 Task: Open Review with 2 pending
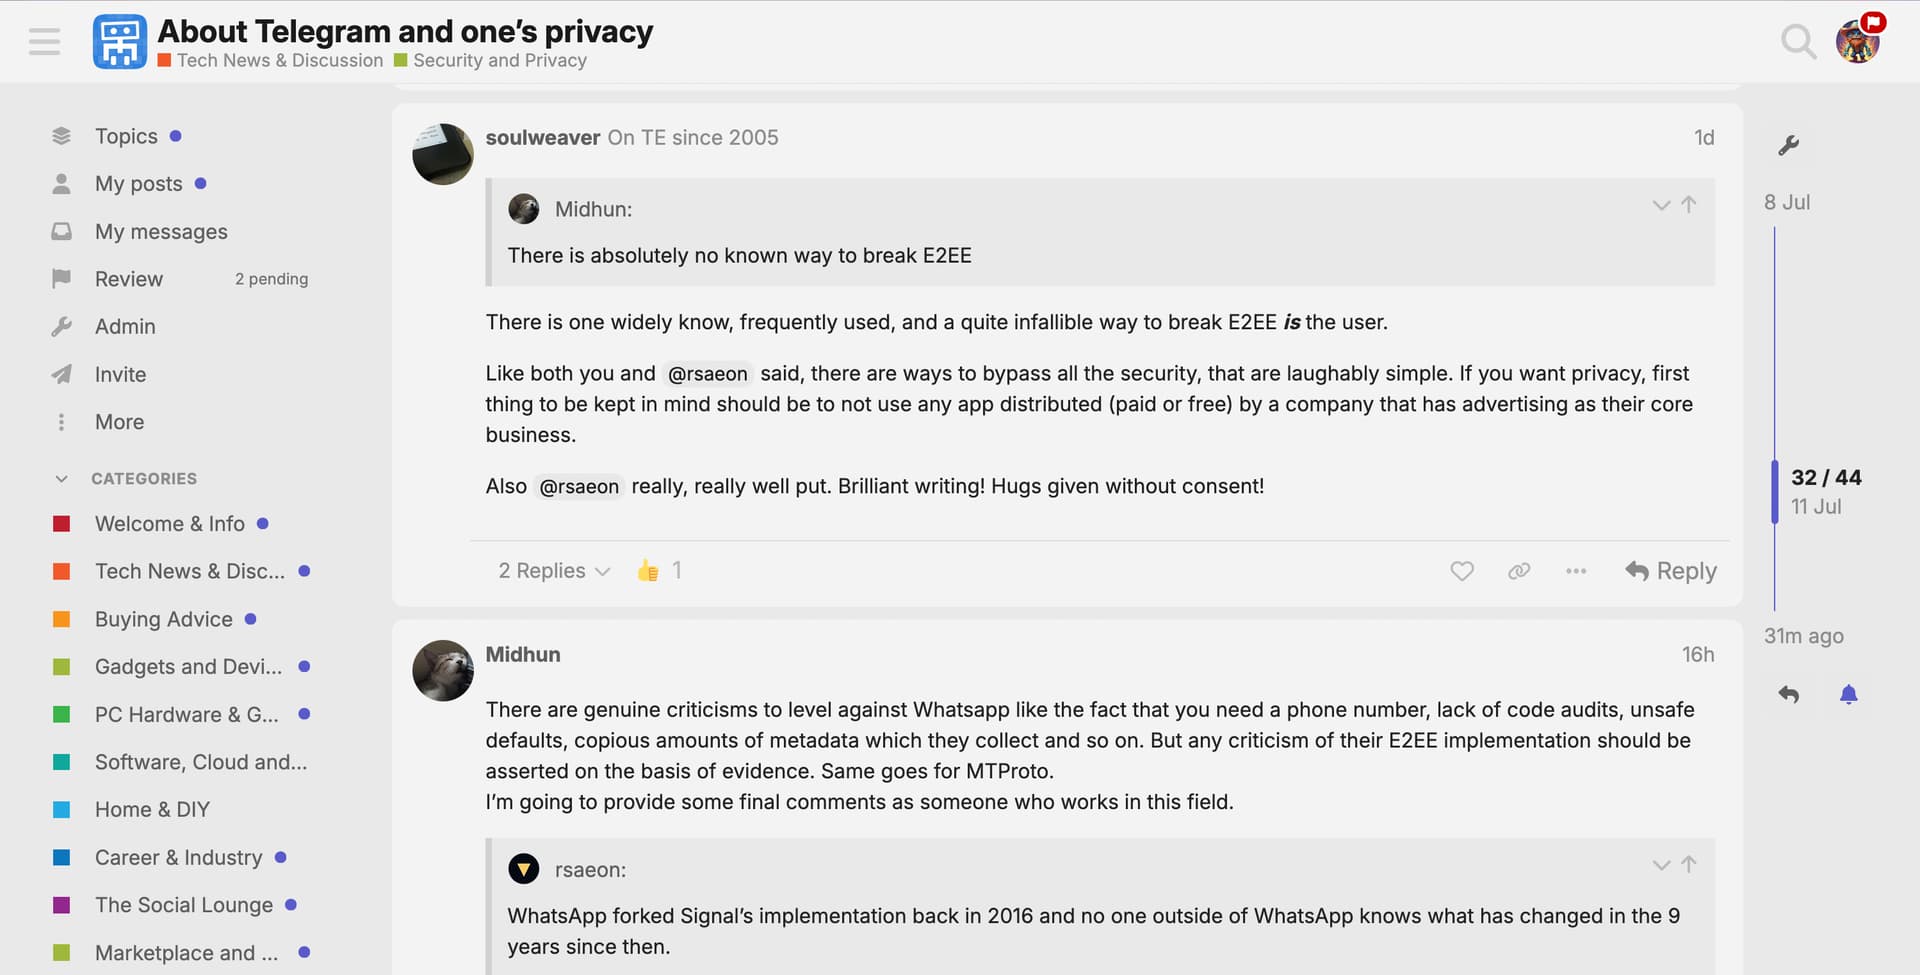point(180,279)
